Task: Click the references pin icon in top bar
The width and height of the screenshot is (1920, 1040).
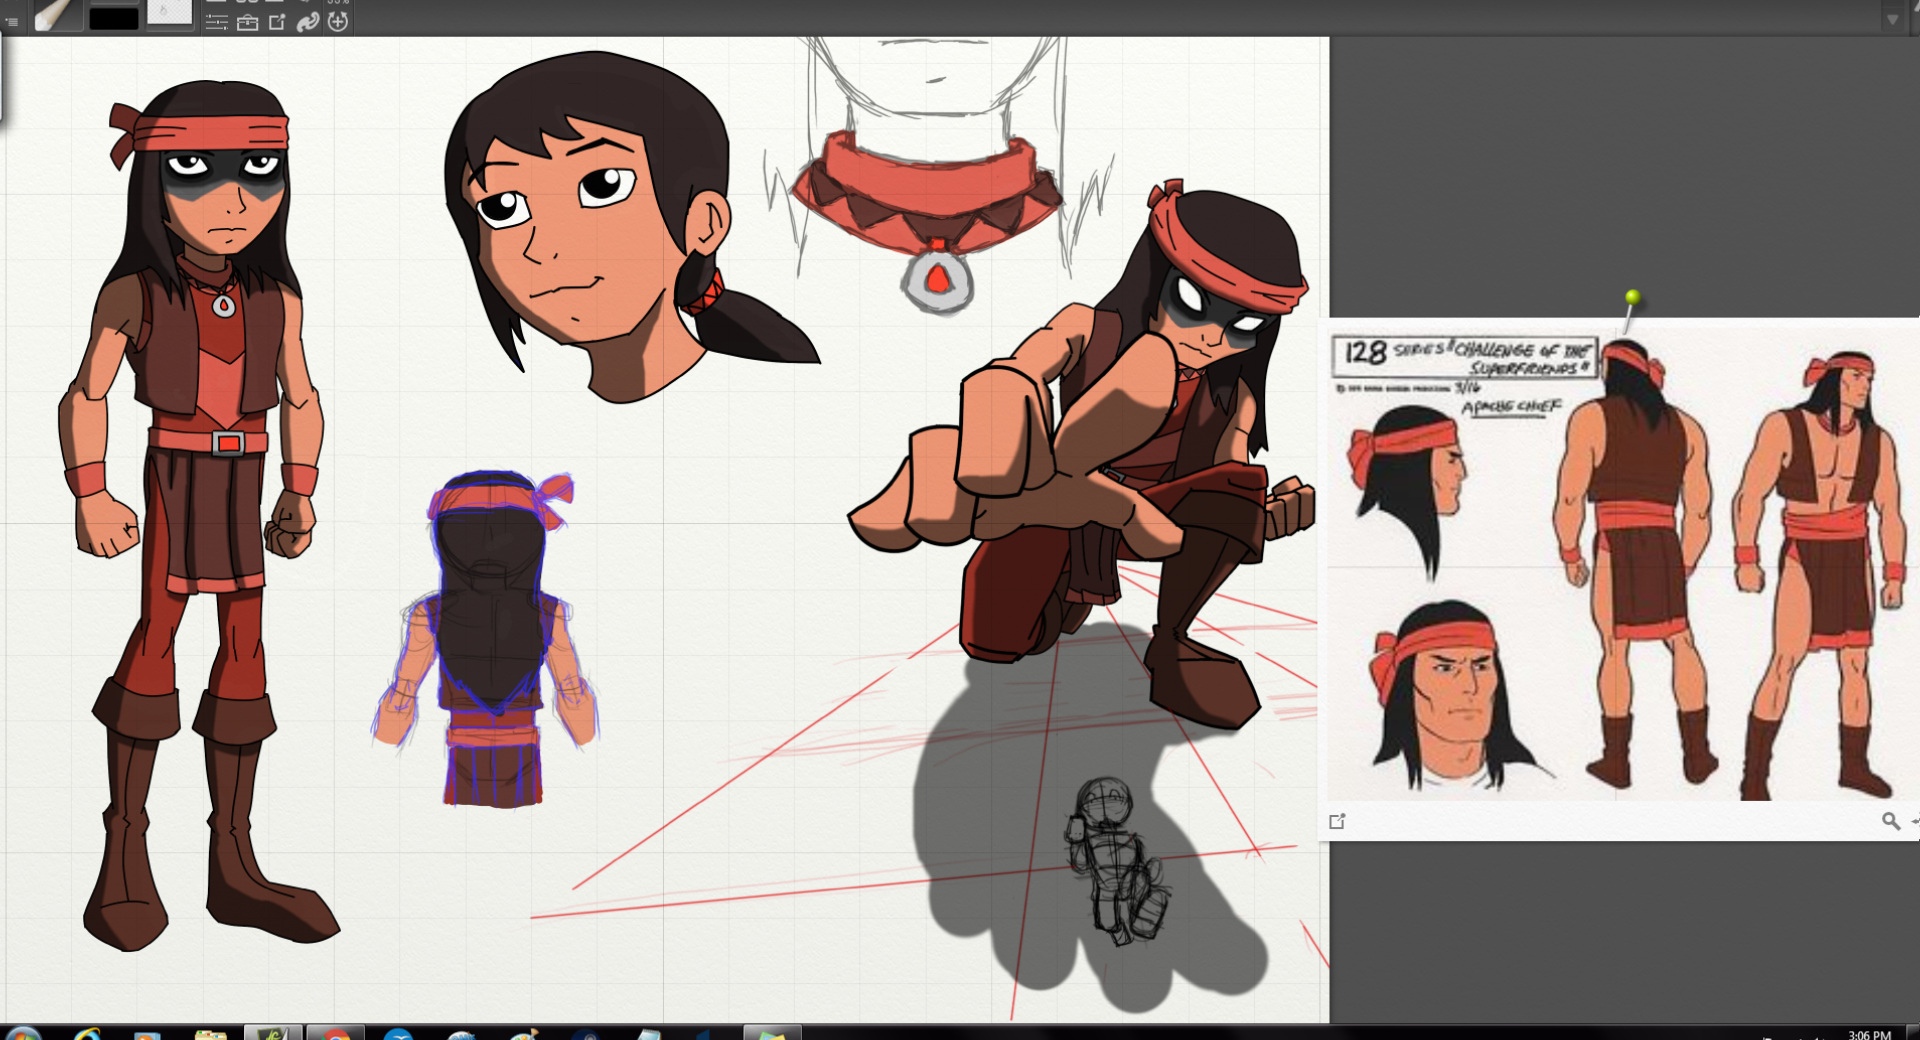Action: (278, 22)
